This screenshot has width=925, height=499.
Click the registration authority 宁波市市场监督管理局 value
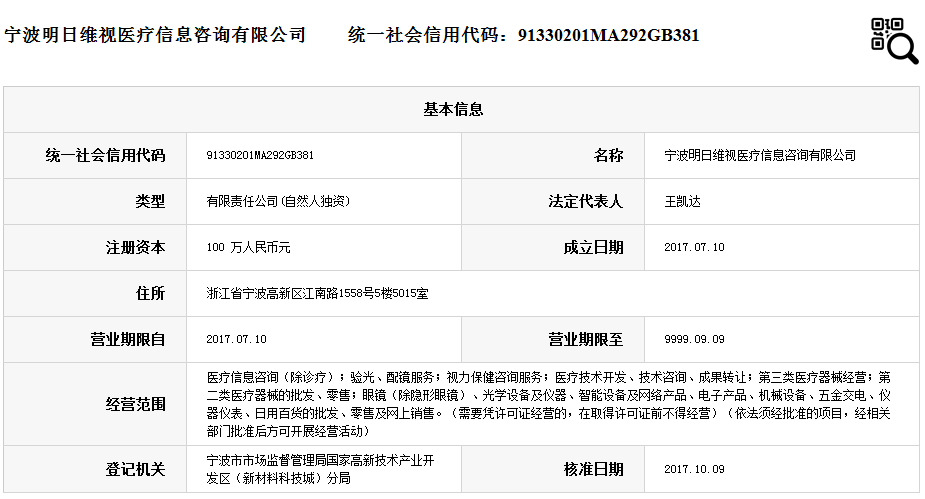pyautogui.click(x=320, y=469)
